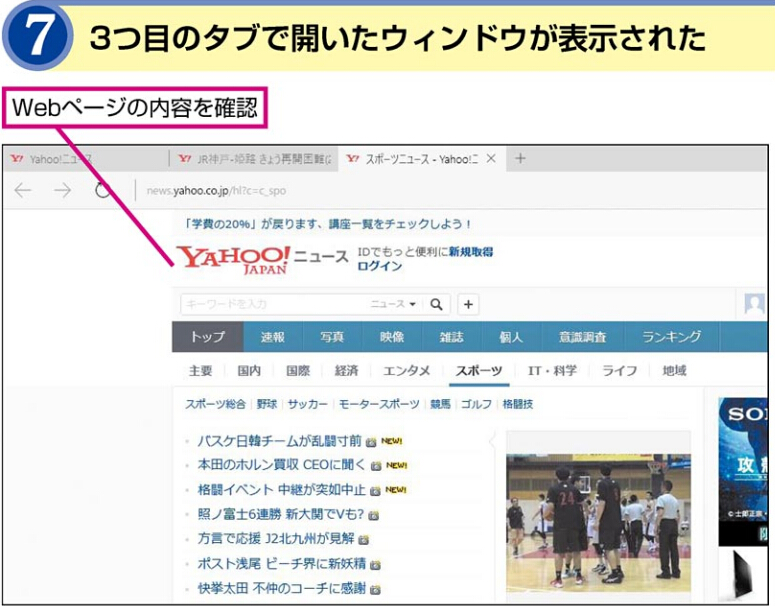Click the 新規取得 ID link
Viewport: 775px width, 606px height.
click(x=471, y=252)
